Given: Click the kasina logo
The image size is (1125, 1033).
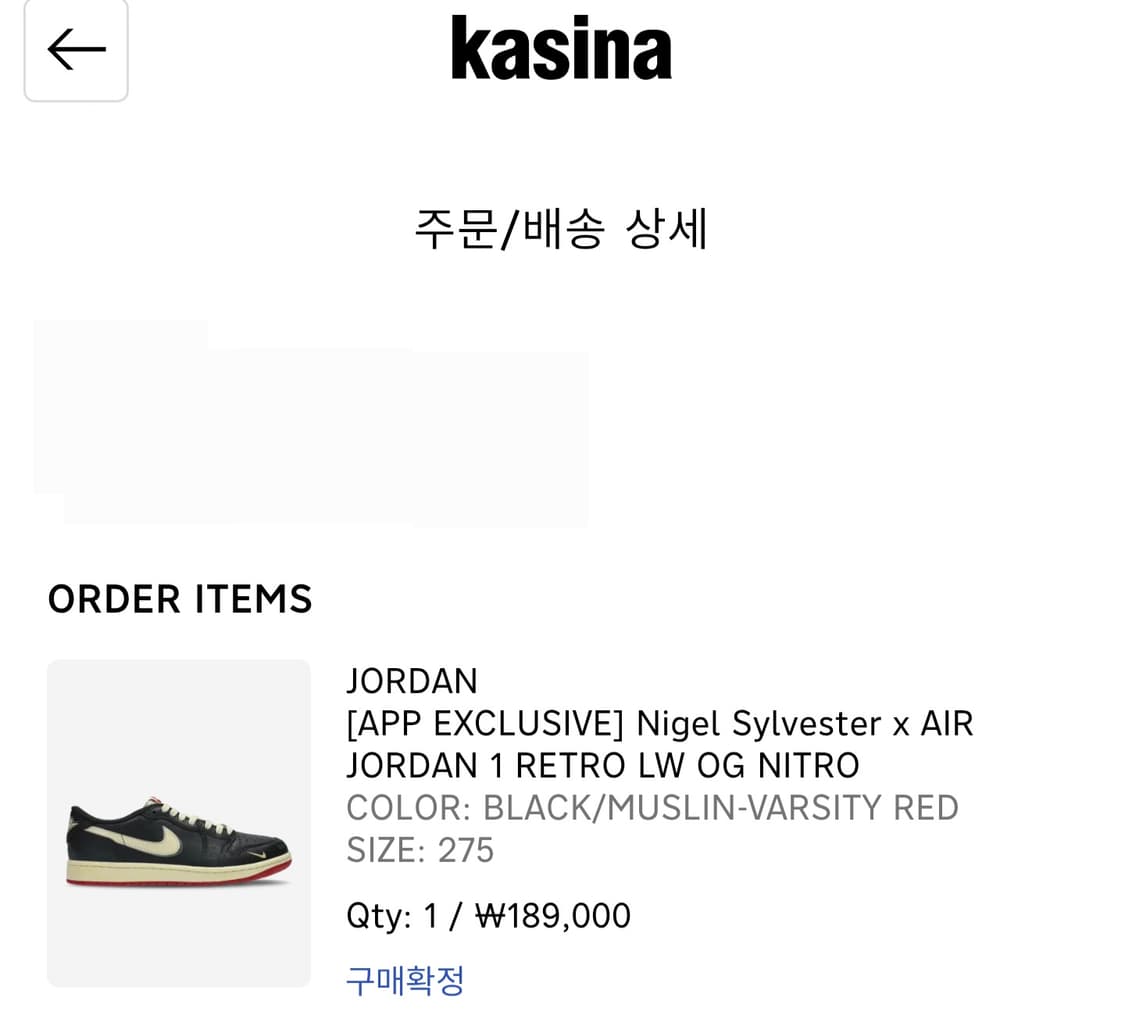Looking at the screenshot, I should click(x=561, y=48).
